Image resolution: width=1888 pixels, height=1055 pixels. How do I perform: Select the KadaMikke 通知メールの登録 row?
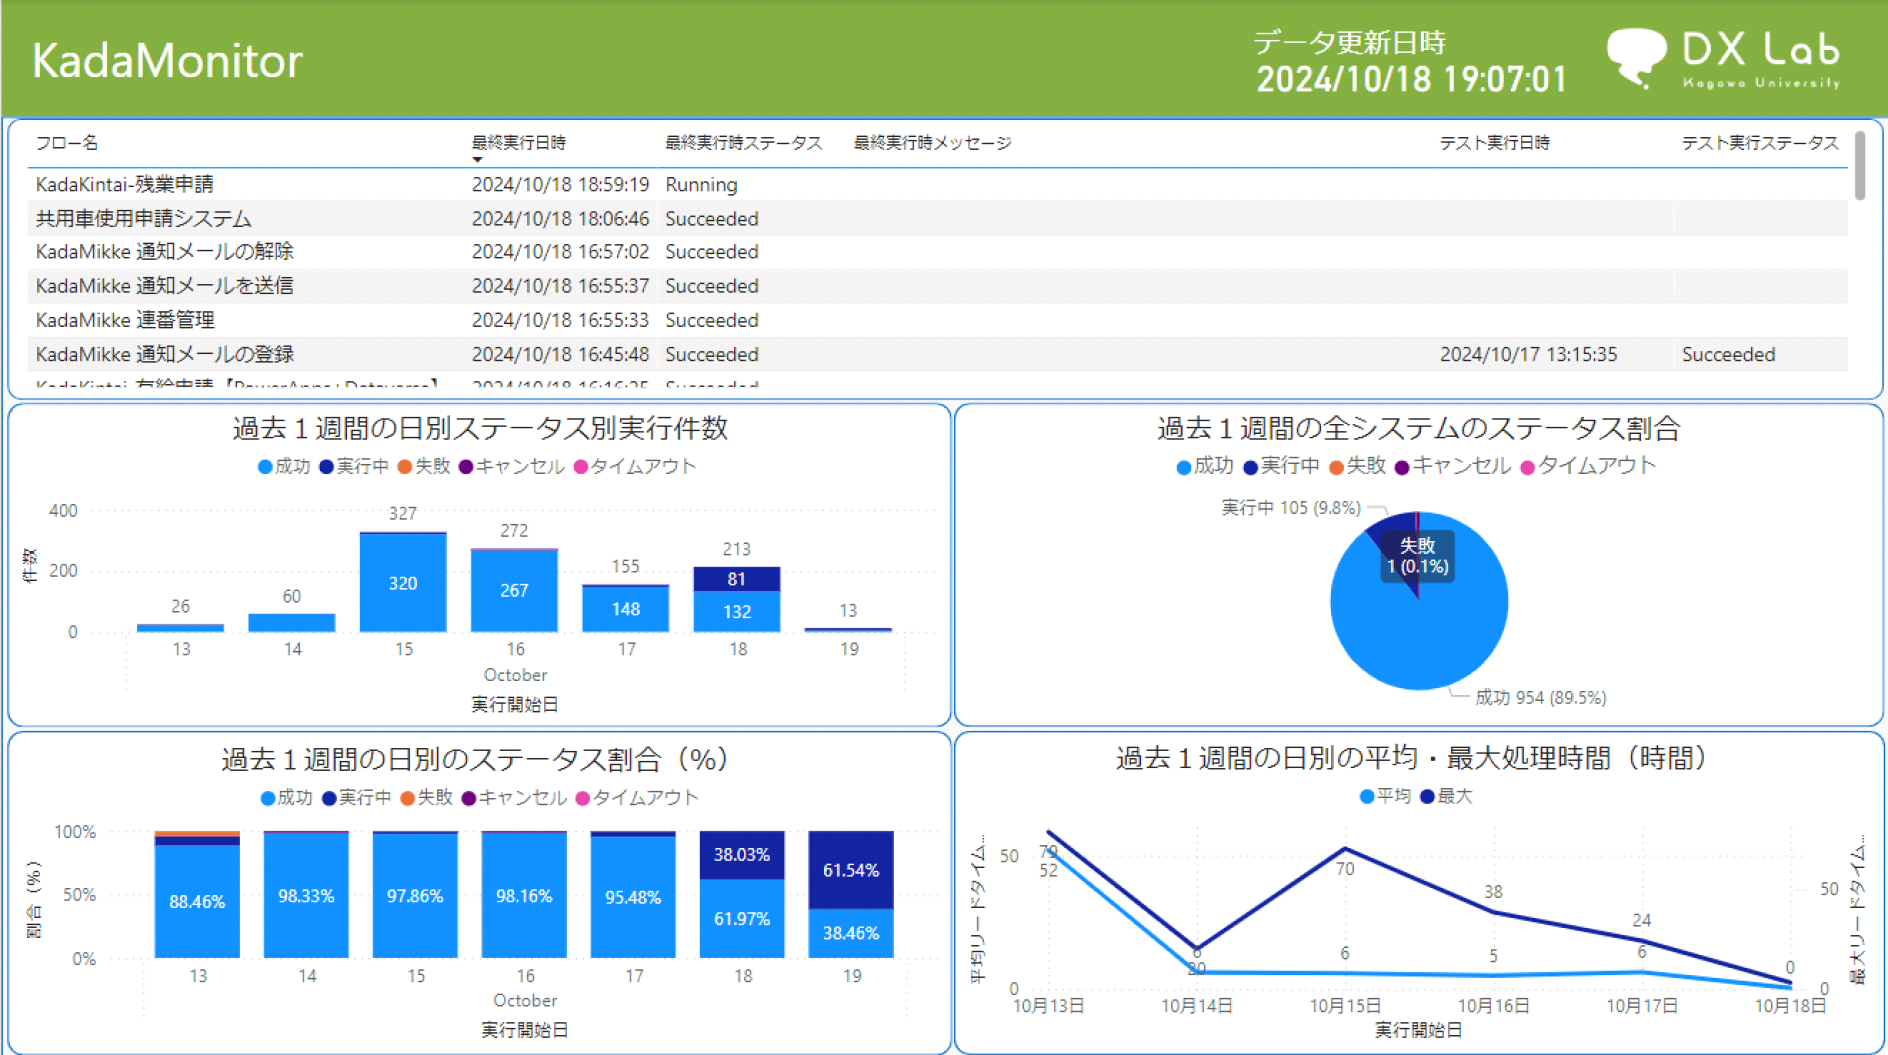[x=938, y=354]
